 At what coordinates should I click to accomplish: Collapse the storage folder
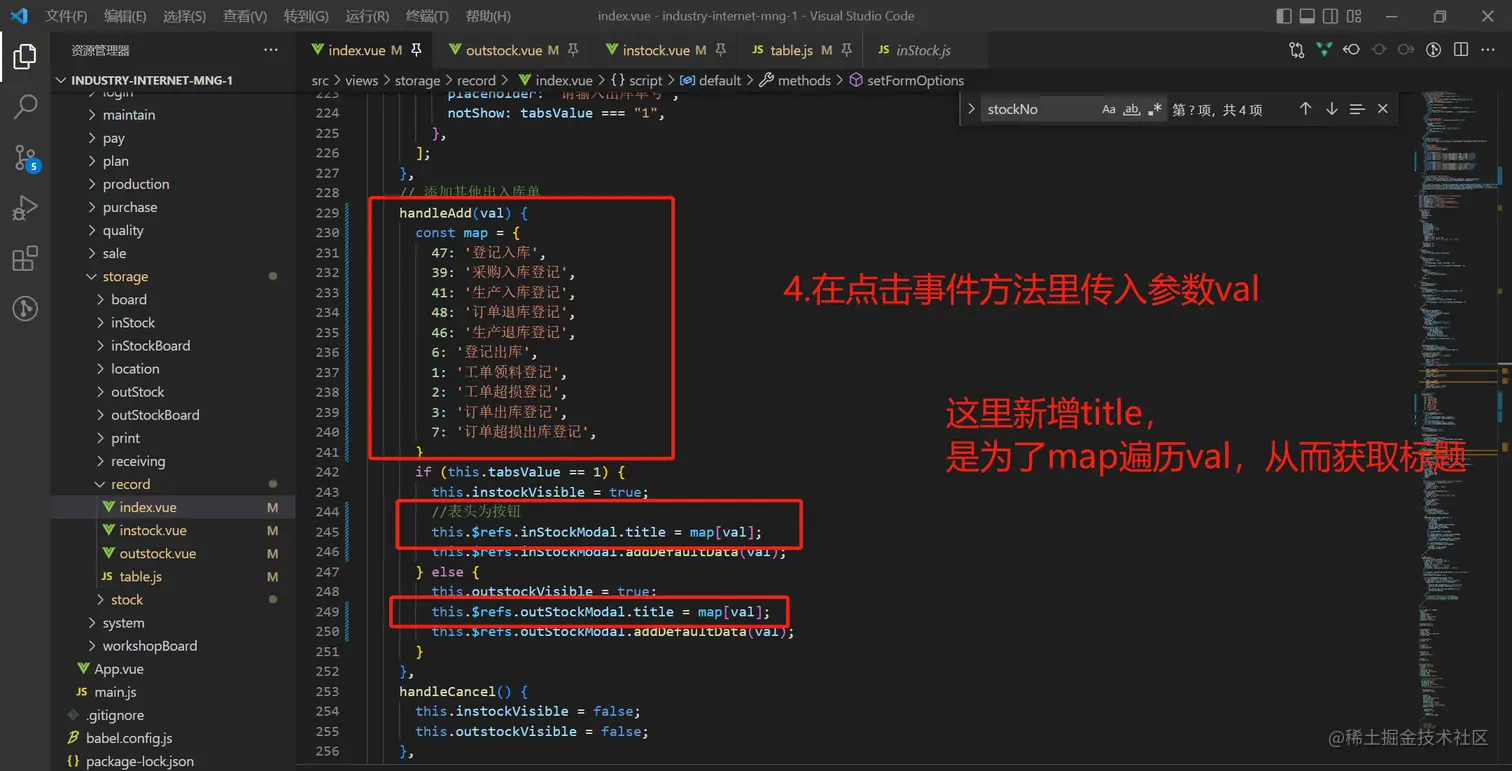click(x=125, y=276)
